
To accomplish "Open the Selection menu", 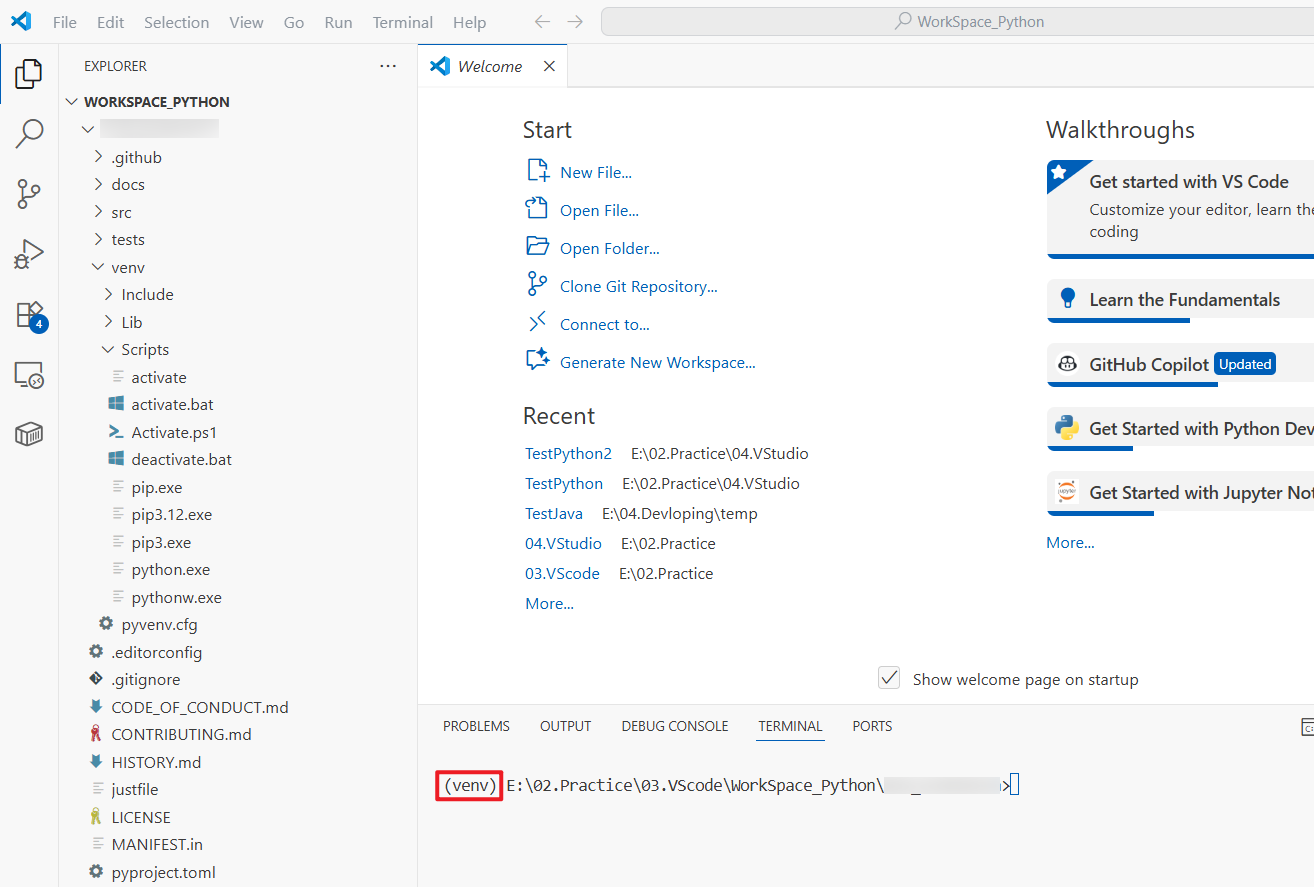I will (x=177, y=22).
